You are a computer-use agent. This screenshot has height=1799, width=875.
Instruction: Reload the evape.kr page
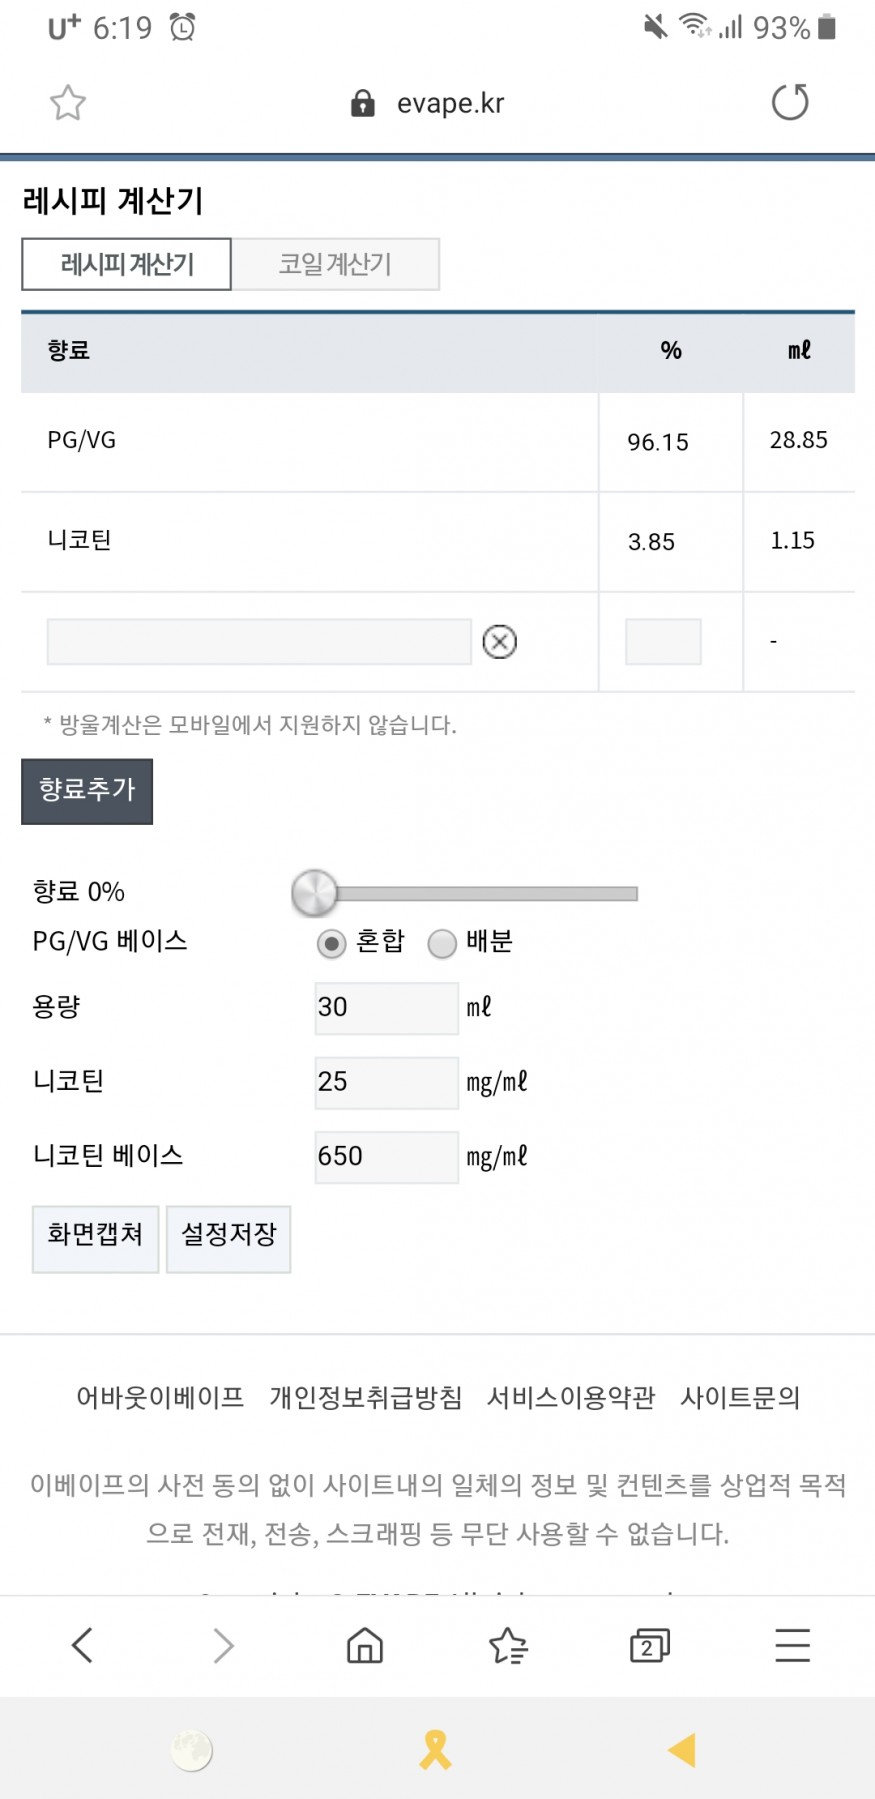(790, 102)
